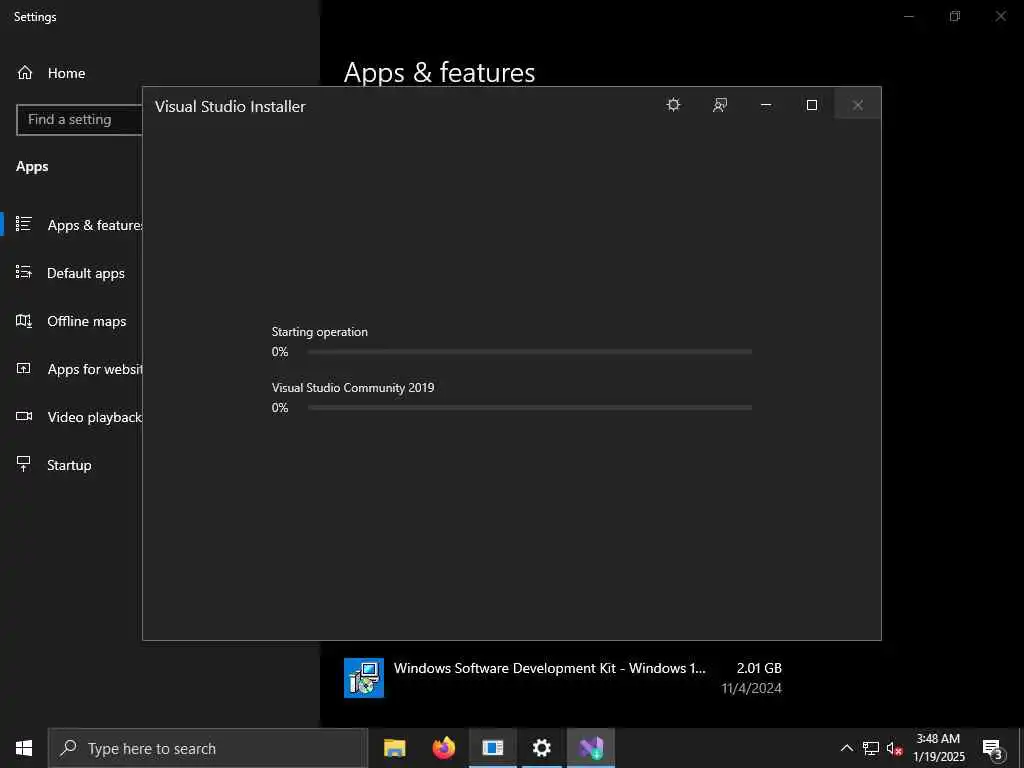Toggle theme icon in Visual Studio Installer
The height and width of the screenshot is (768, 1024).
[673, 104]
